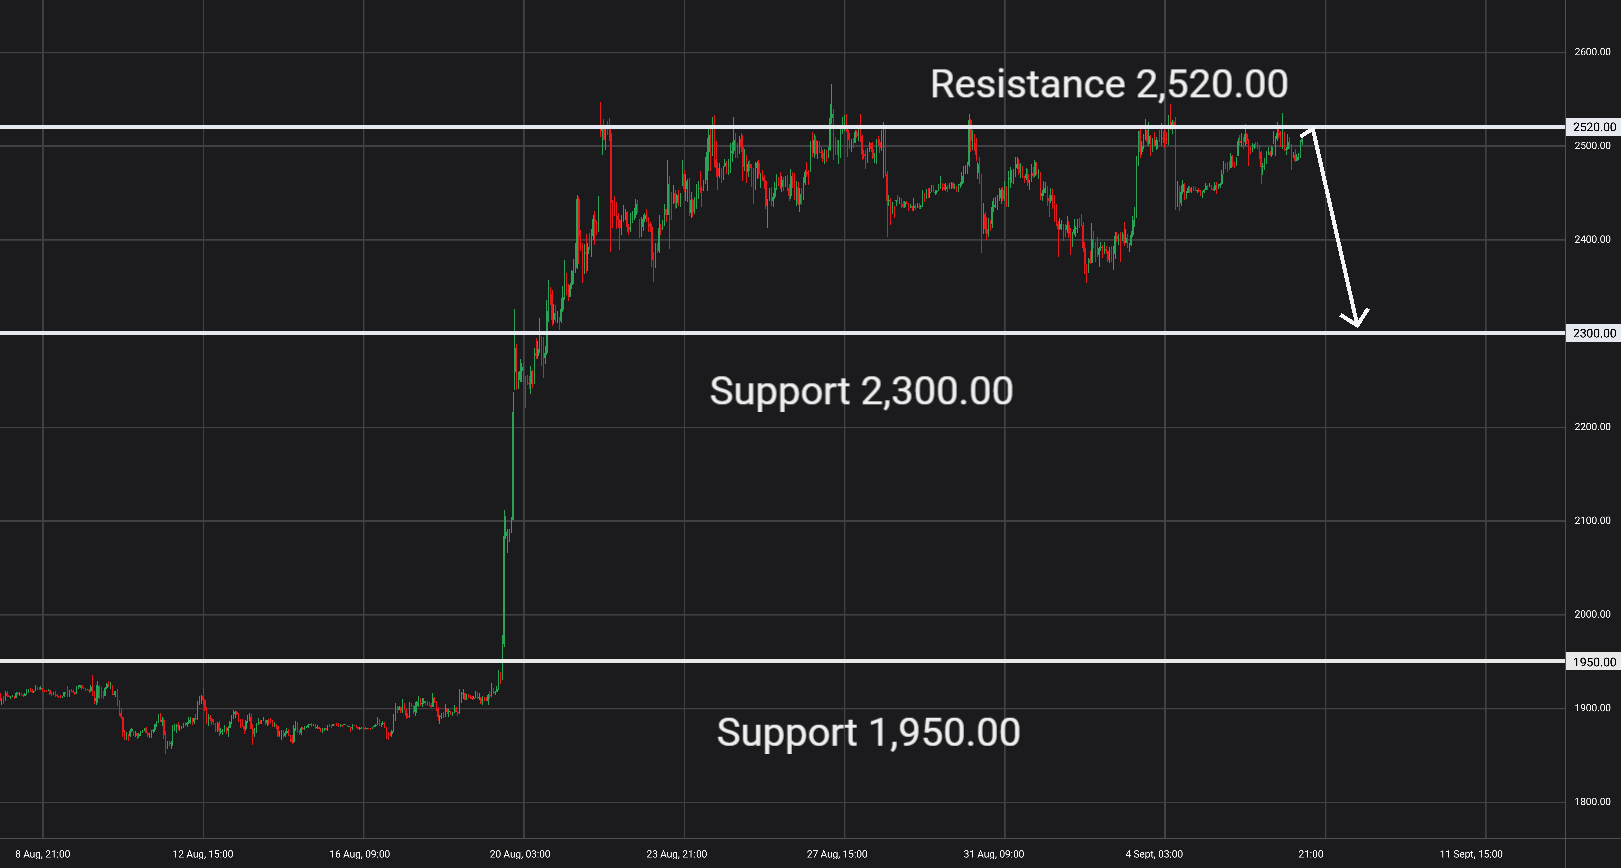
Task: Click the 31 Aug, 09:00 time label
Action: [994, 854]
